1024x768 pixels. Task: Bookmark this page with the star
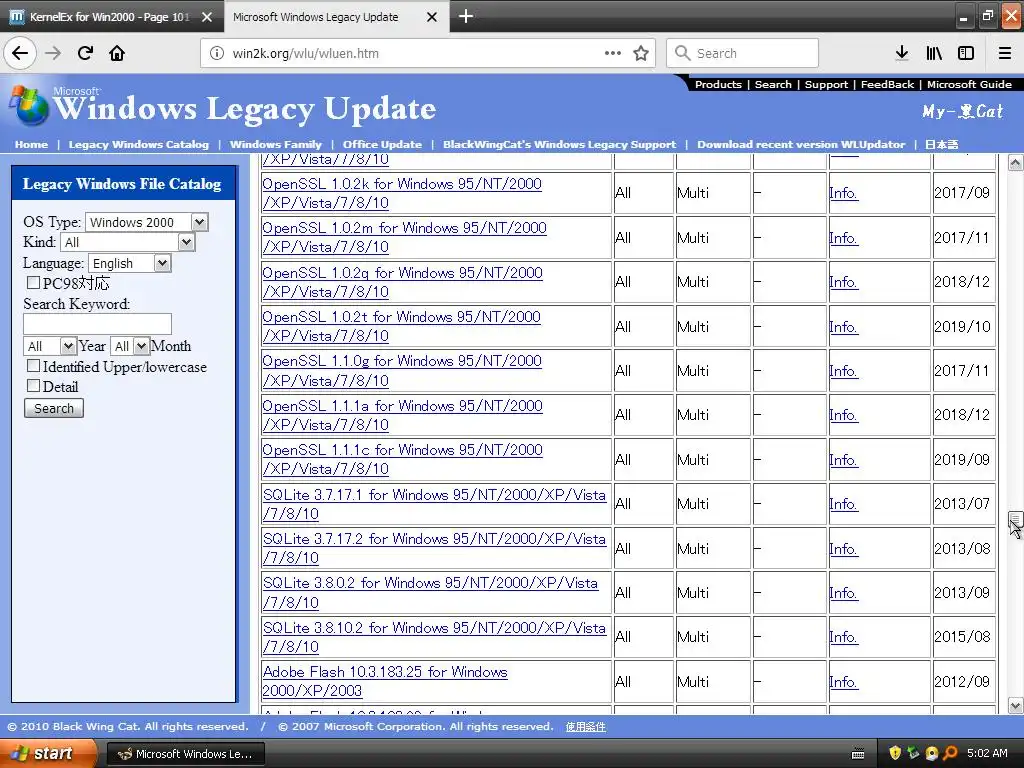click(641, 53)
